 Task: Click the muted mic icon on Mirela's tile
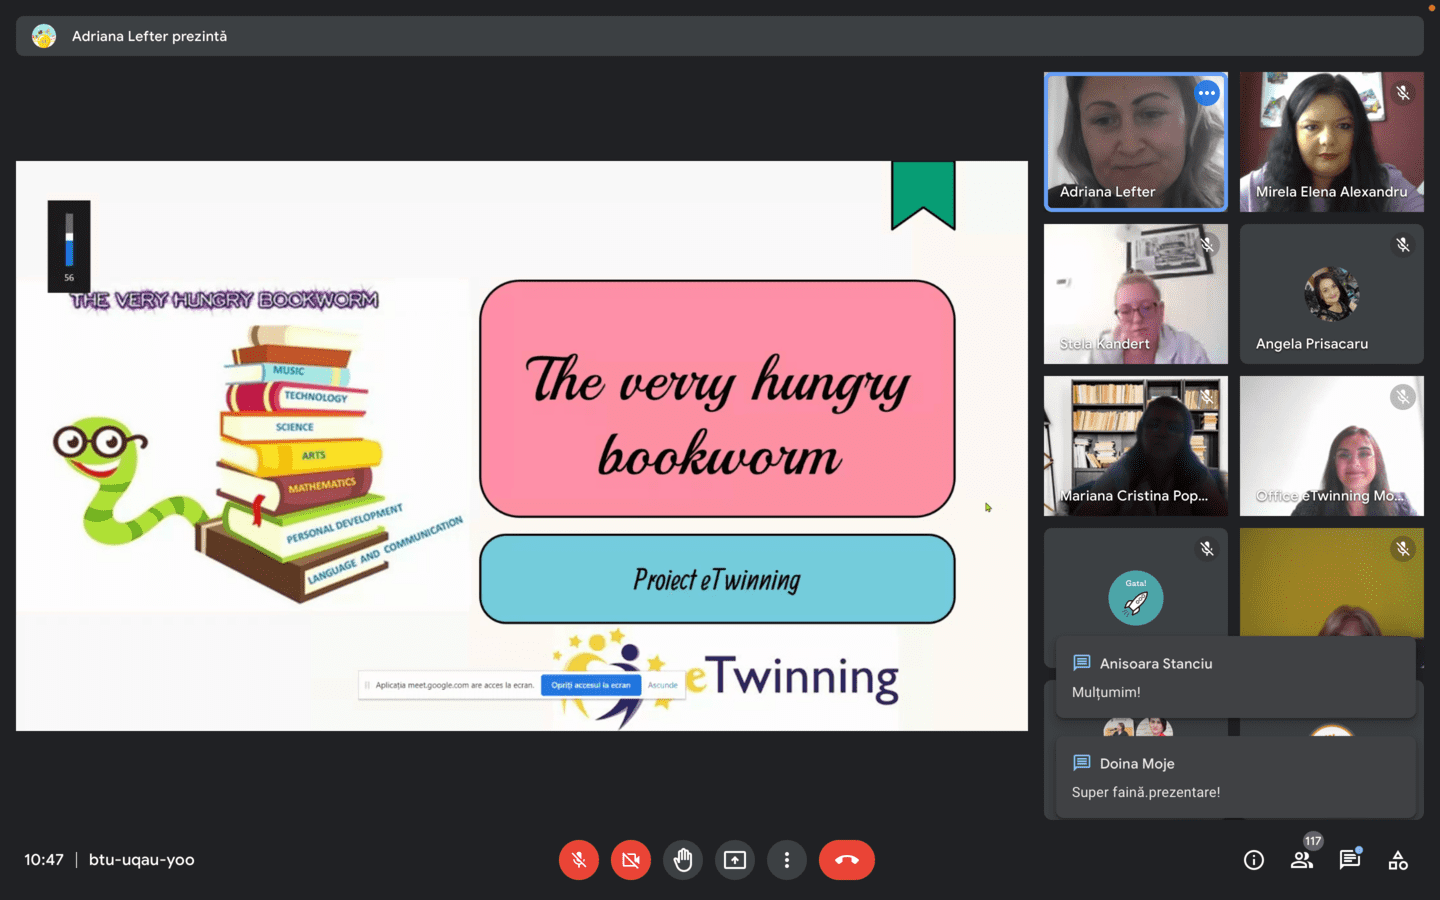(x=1403, y=93)
